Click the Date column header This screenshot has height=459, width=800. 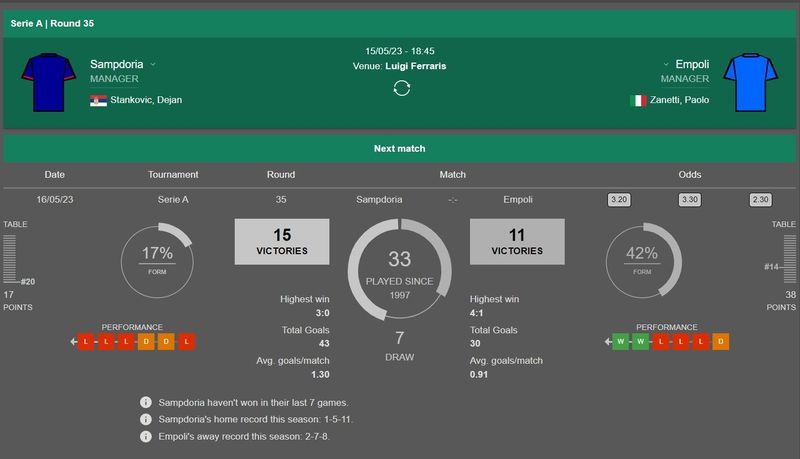[55, 174]
